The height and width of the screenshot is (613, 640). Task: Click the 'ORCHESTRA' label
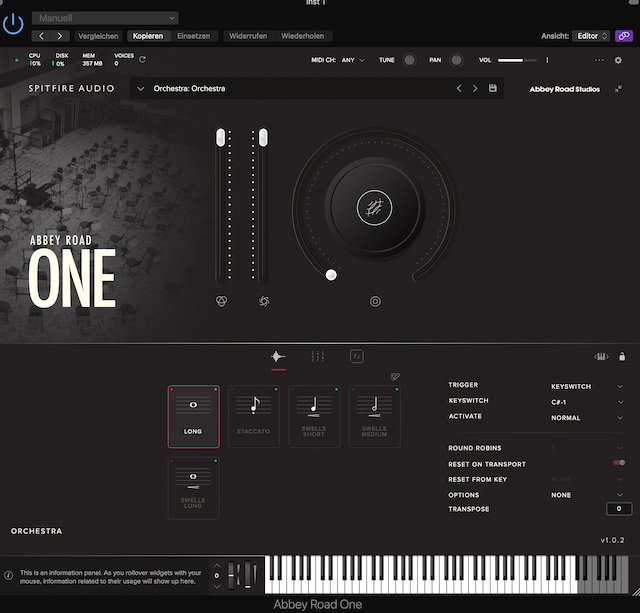pyautogui.click(x=37, y=531)
